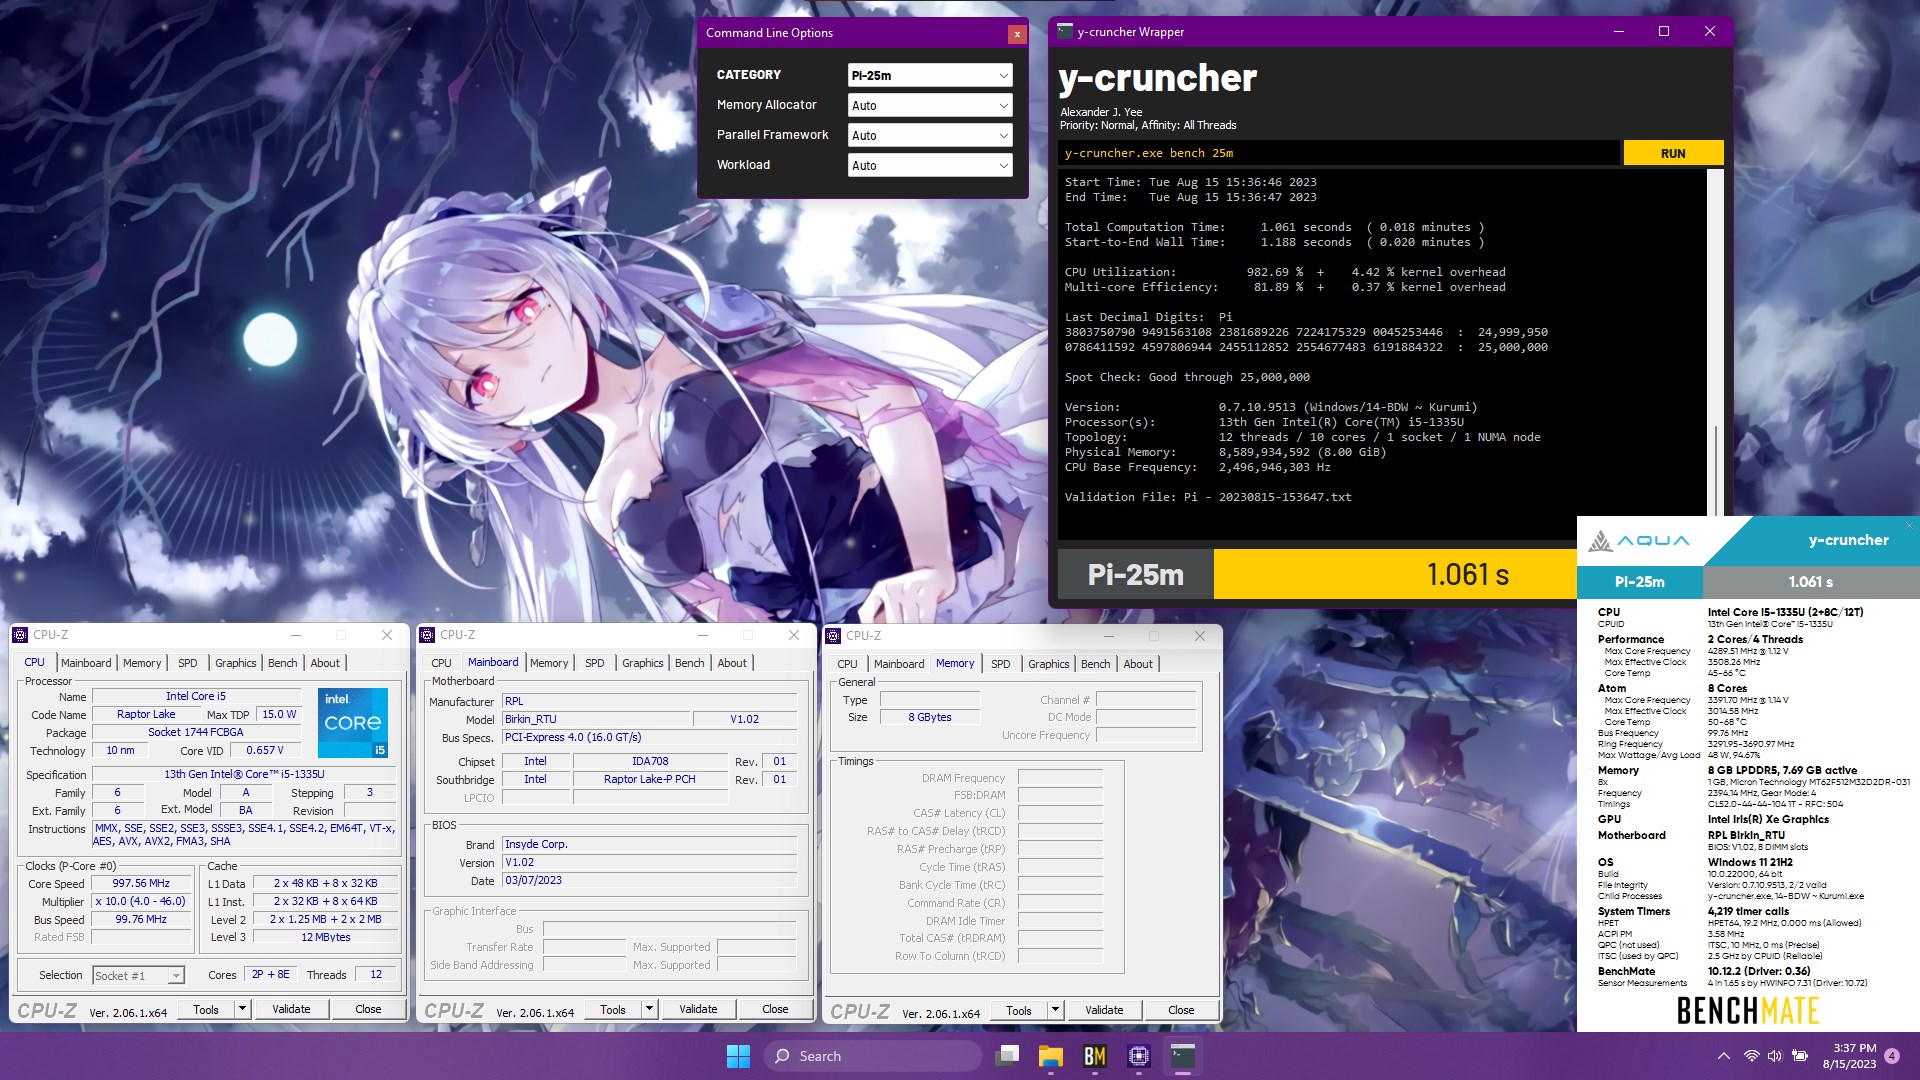Click the yellow 1.061 s result bar
Viewport: 1920px width, 1080px height.
[x=1395, y=575]
